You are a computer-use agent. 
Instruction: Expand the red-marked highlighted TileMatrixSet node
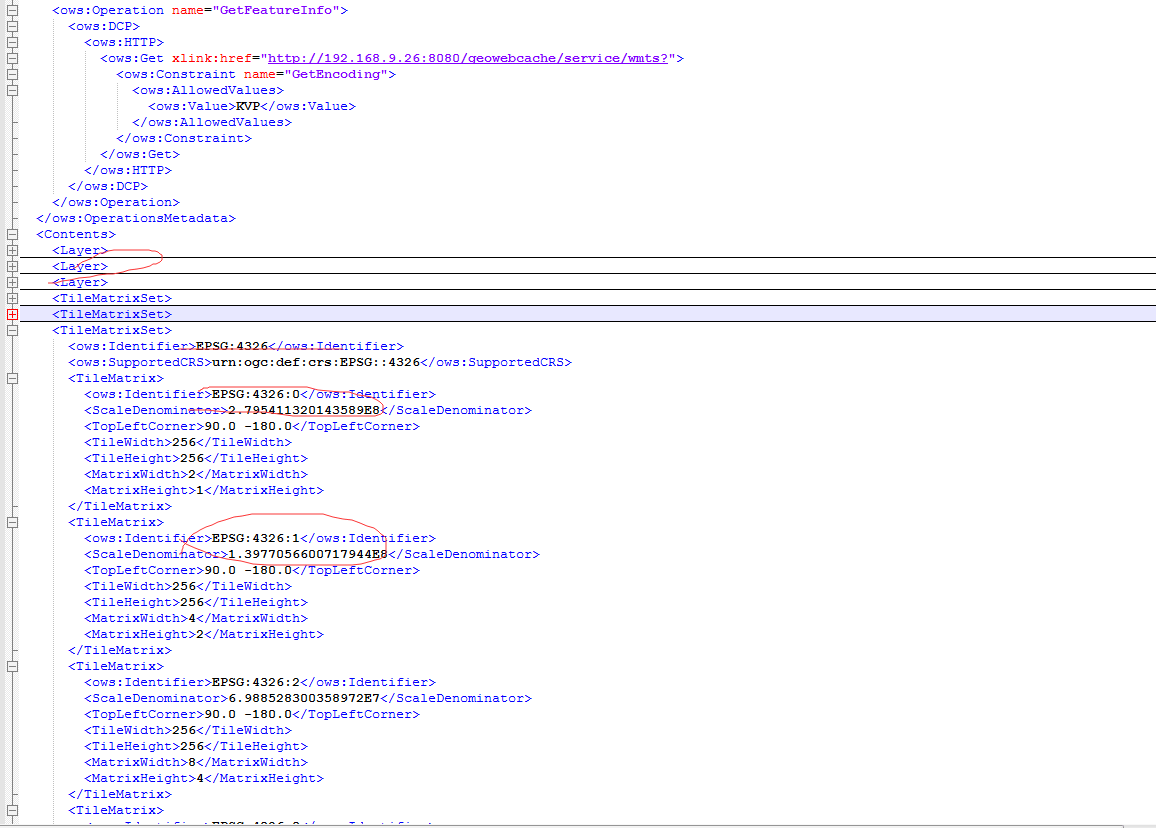12,314
